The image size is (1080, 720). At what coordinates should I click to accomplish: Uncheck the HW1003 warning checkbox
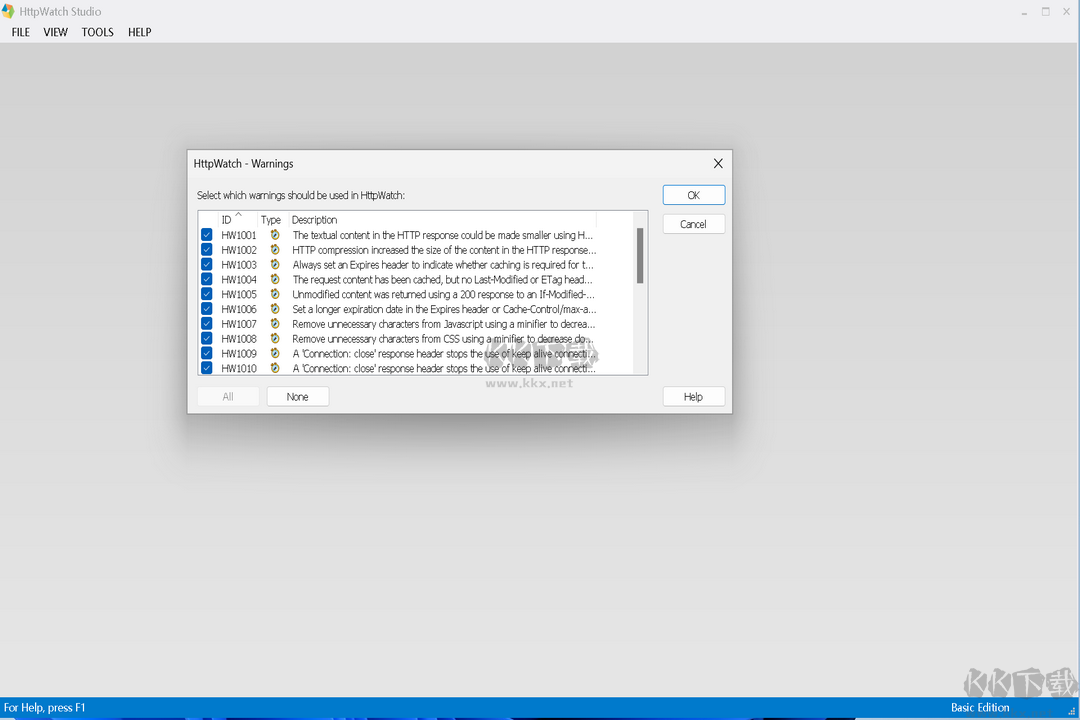tap(207, 265)
